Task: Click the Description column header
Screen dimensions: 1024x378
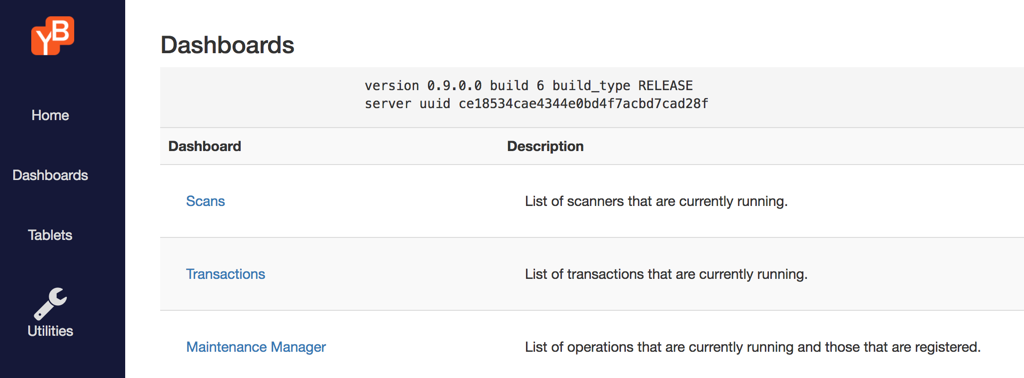Action: point(545,146)
